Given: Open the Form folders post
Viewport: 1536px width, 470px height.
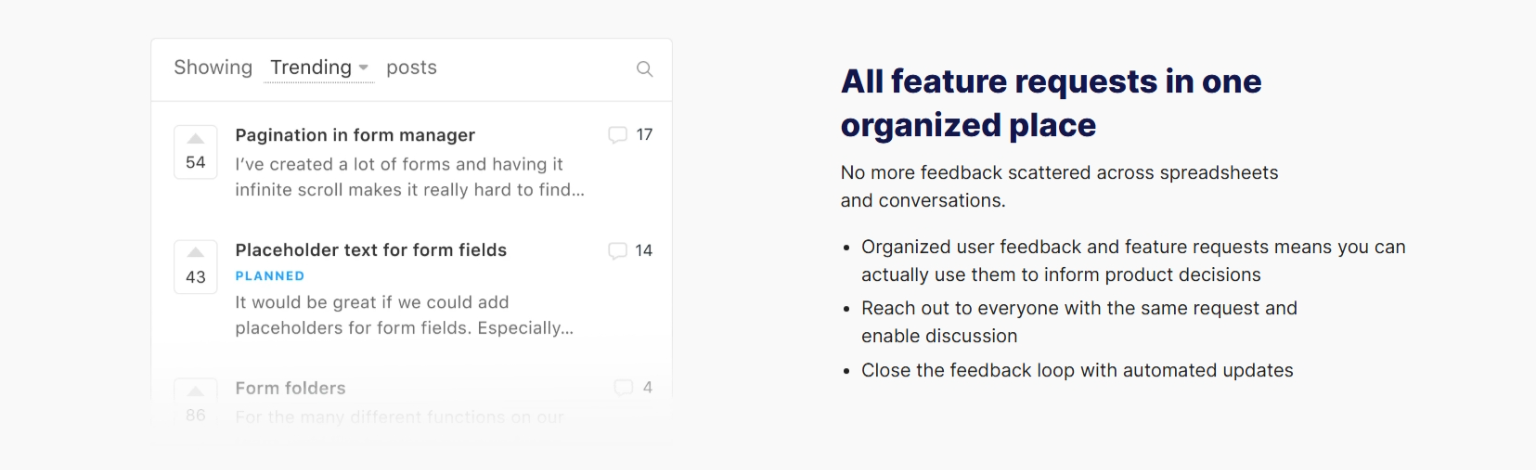Looking at the screenshot, I should 290,388.
